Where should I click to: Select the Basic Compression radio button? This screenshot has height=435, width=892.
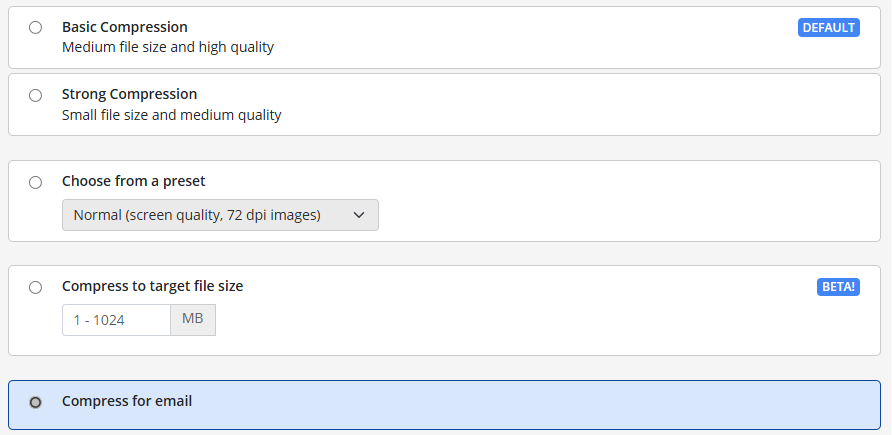(36, 28)
